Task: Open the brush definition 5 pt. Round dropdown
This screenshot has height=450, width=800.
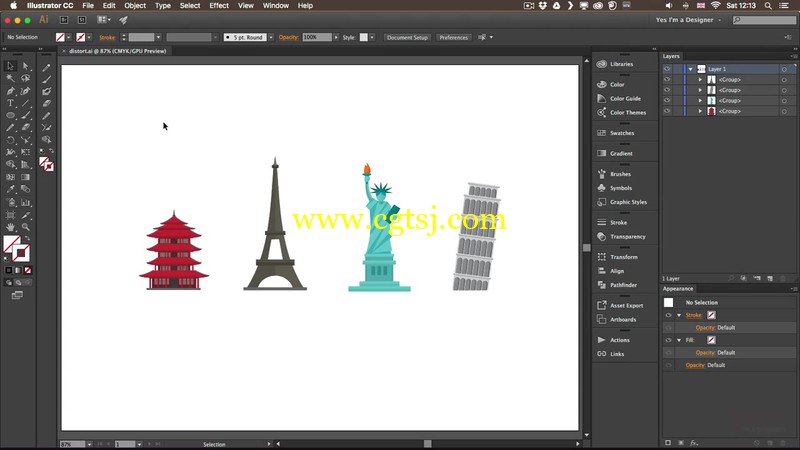Action: [271, 37]
